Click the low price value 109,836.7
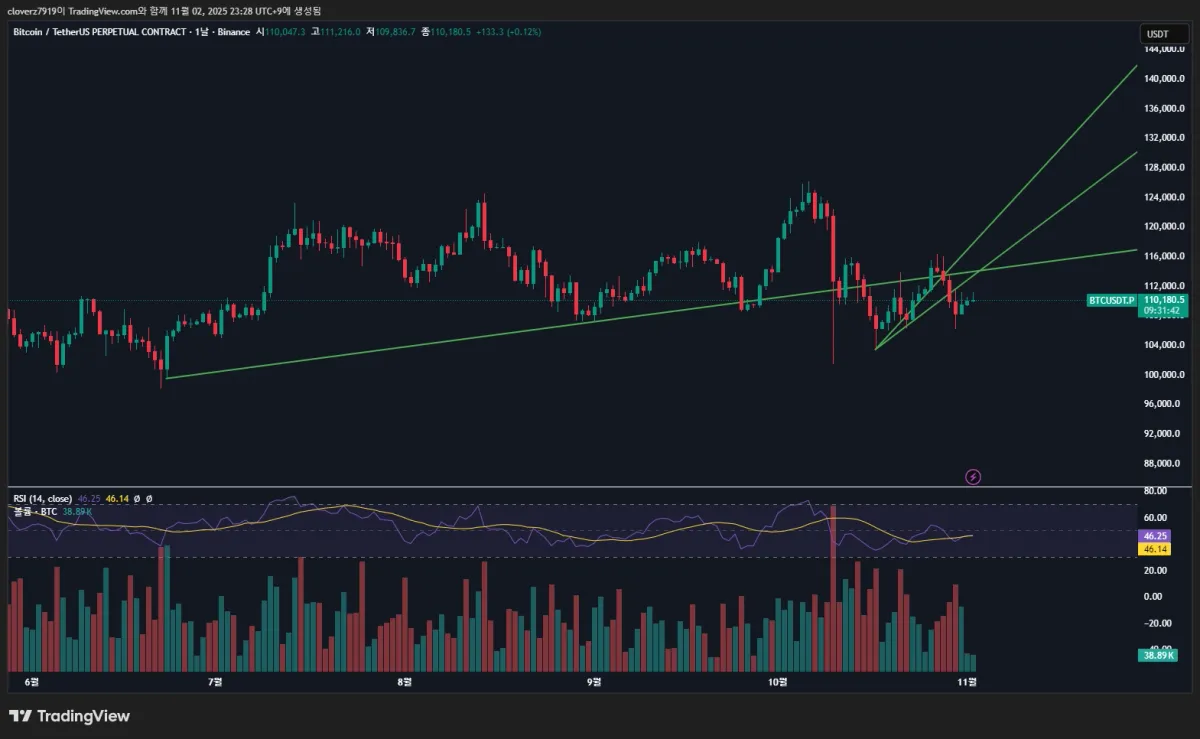The image size is (1200, 739). (396, 32)
